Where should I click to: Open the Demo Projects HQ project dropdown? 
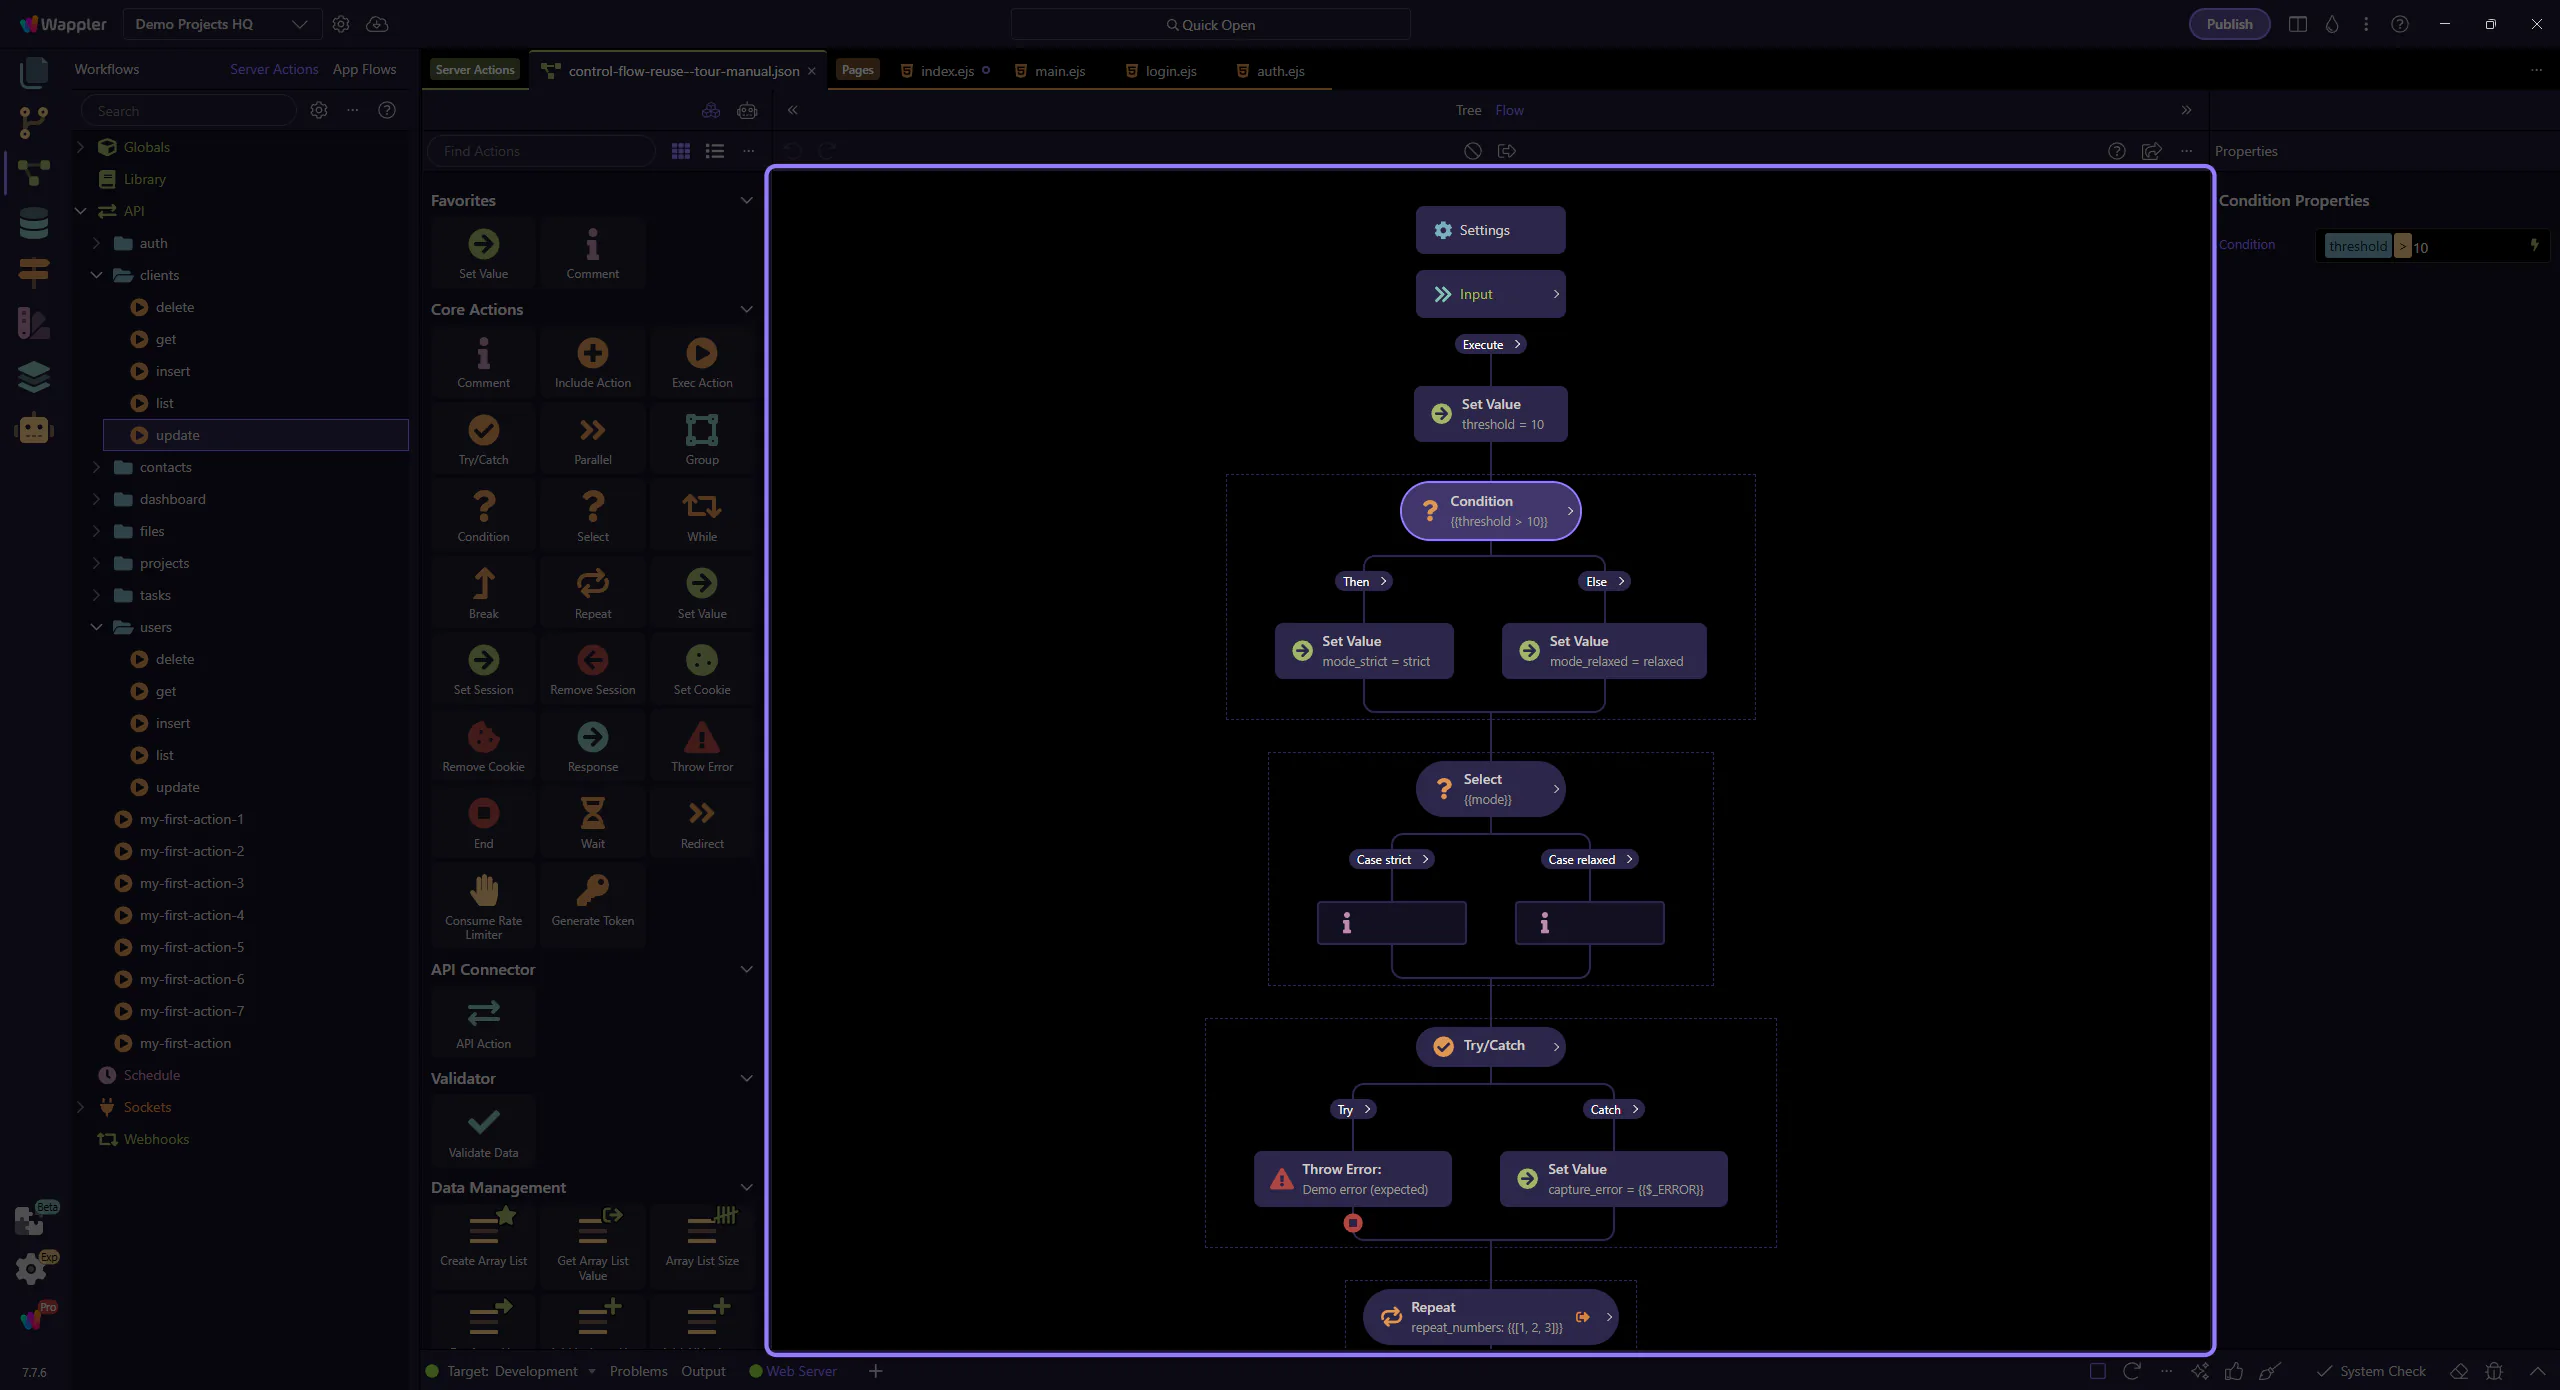pyautogui.click(x=221, y=24)
